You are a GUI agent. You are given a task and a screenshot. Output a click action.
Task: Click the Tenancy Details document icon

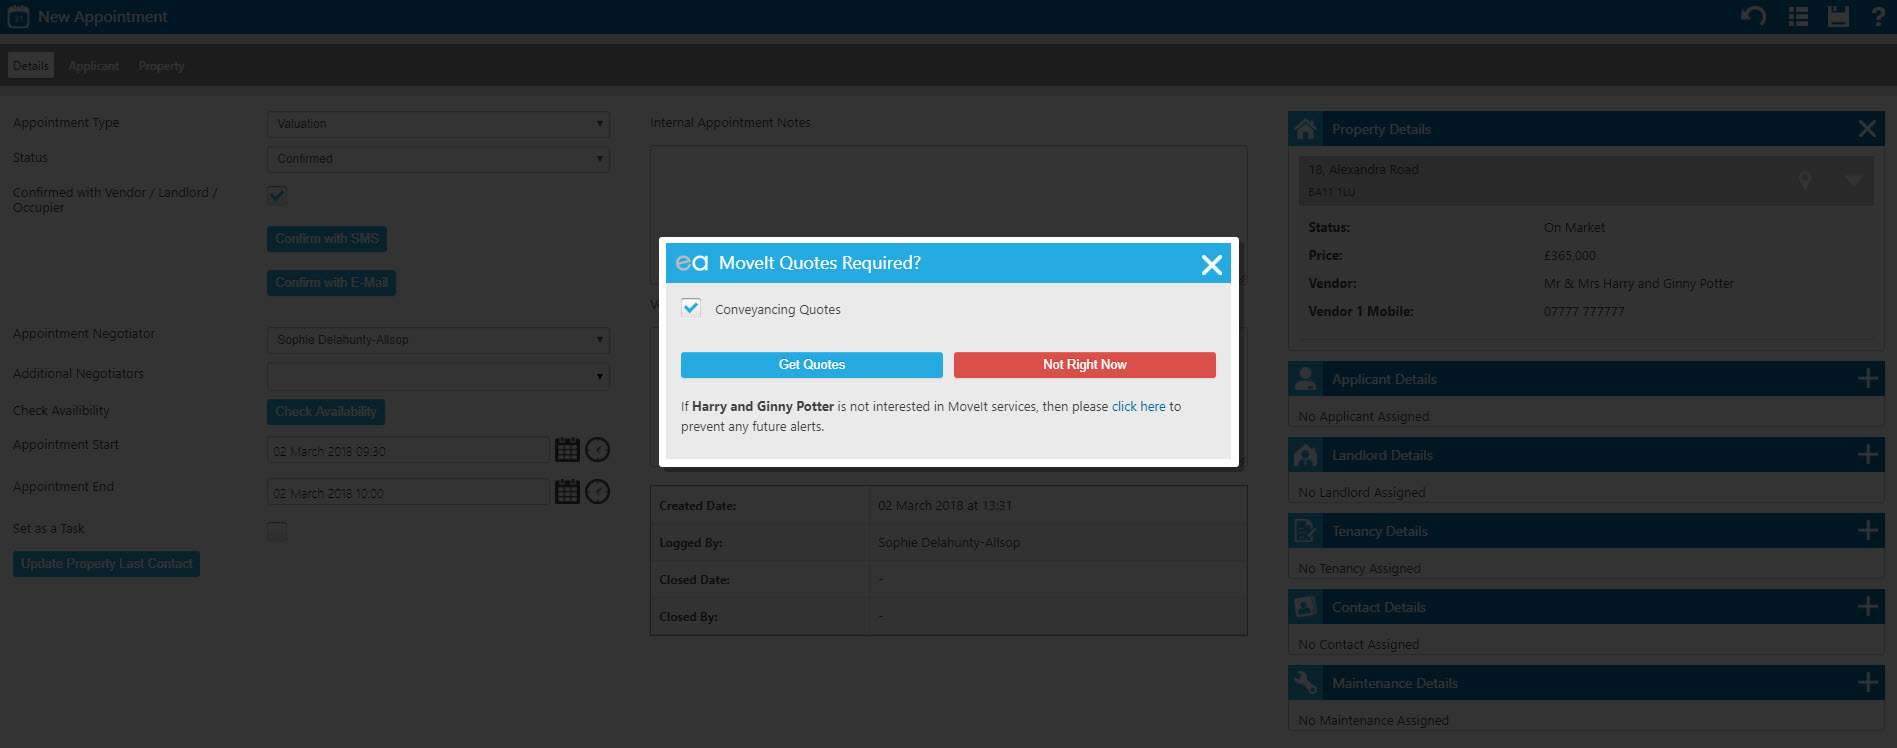click(1305, 531)
